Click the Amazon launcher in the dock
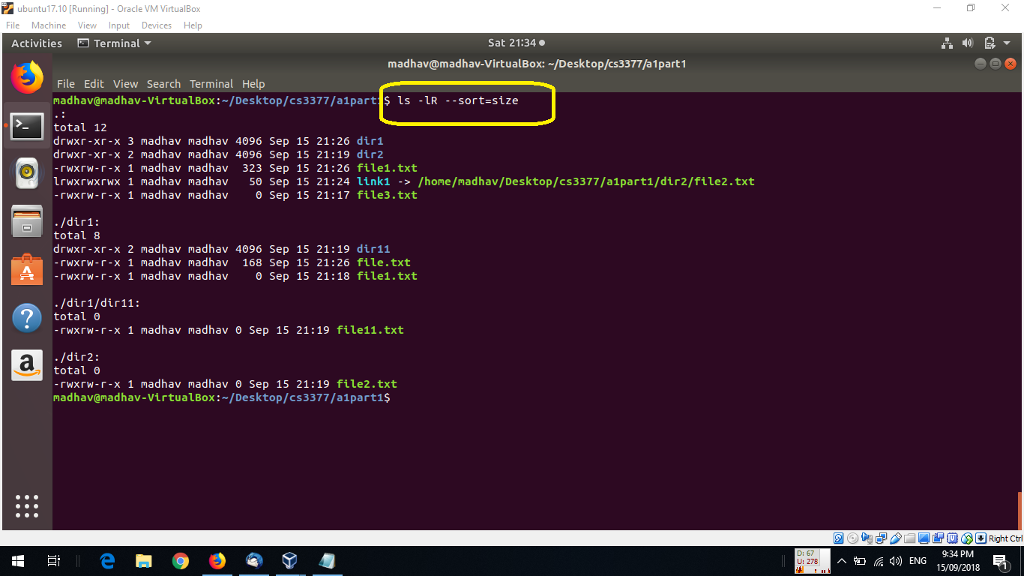Viewport: 1024px width, 576px height. 26,364
